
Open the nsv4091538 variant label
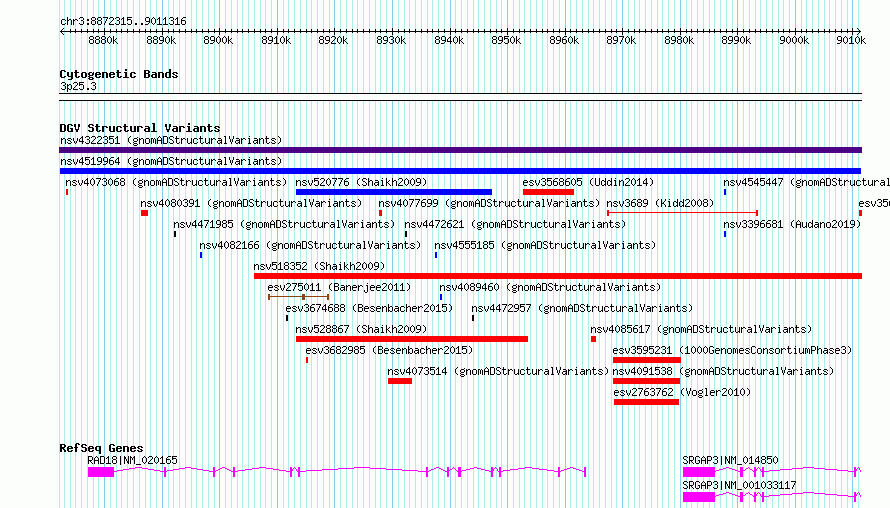(723, 371)
